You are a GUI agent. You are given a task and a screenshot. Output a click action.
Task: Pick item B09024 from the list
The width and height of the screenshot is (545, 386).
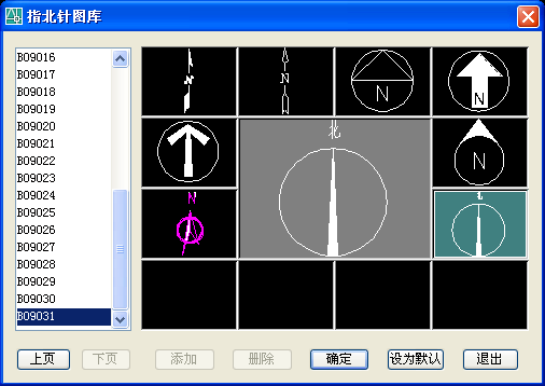point(64,195)
